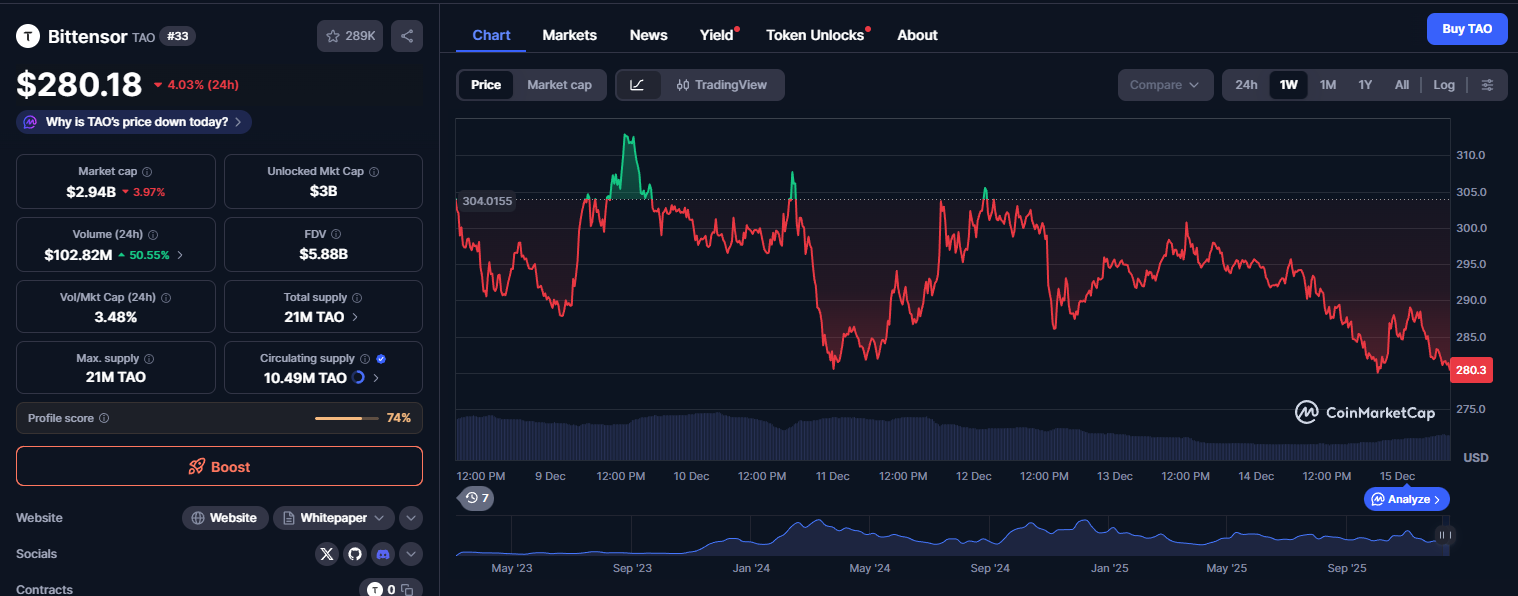The height and width of the screenshot is (596, 1518).
Task: Select the line chart icon
Action: [x=637, y=85]
